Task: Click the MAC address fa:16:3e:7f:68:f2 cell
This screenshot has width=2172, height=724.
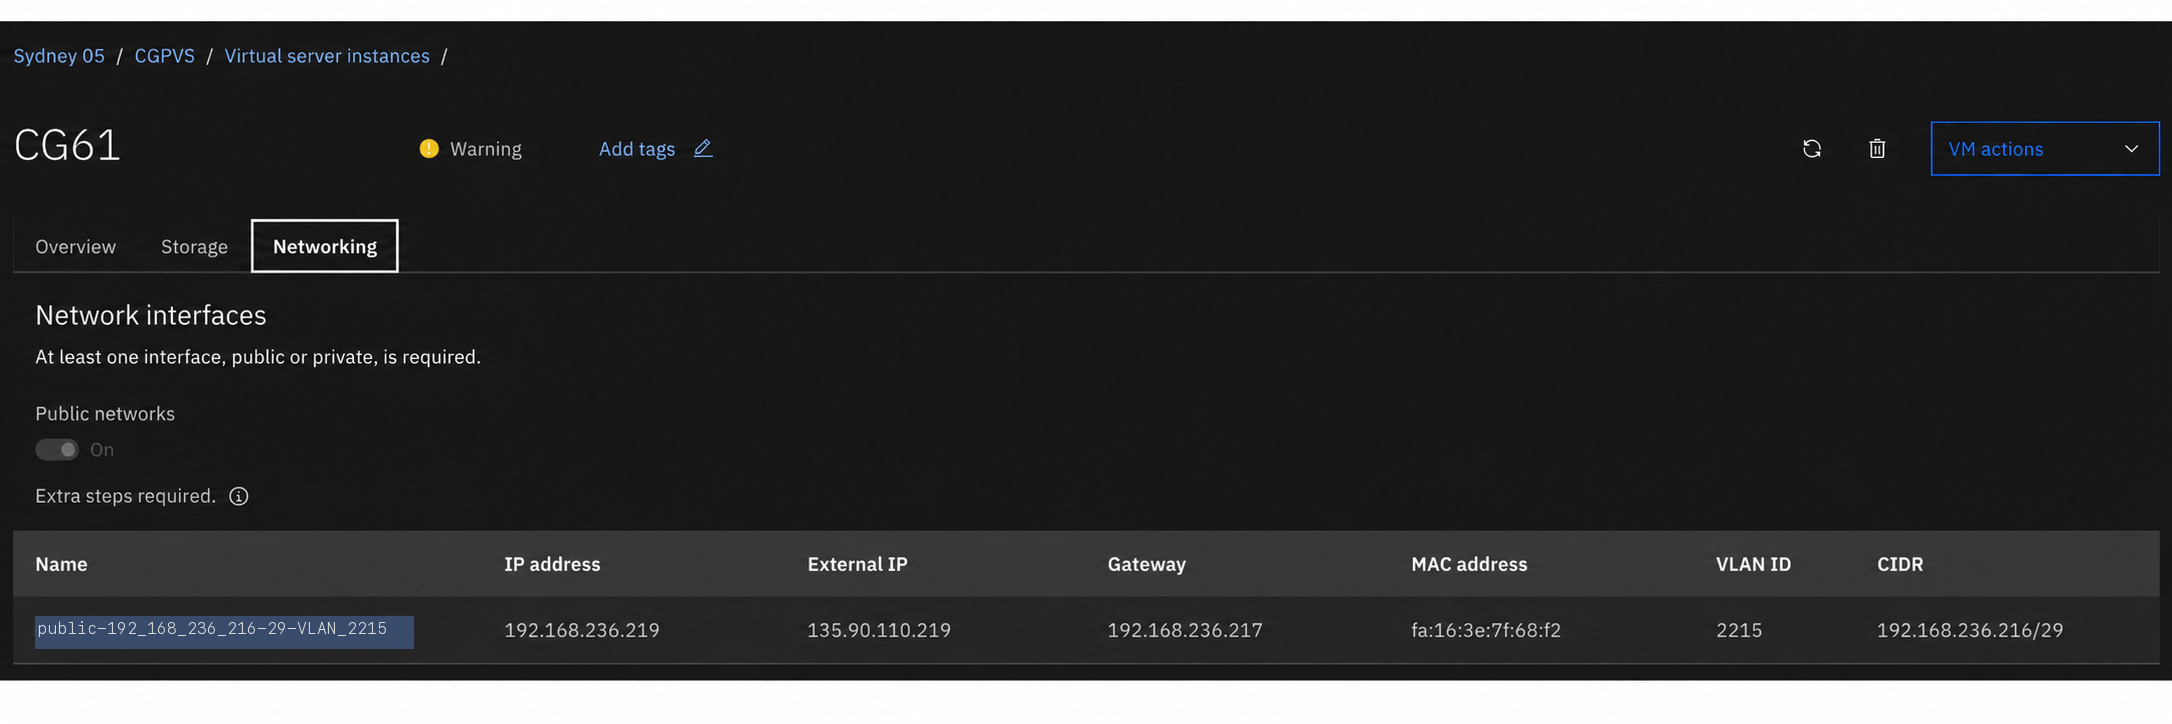Action: 1486,630
